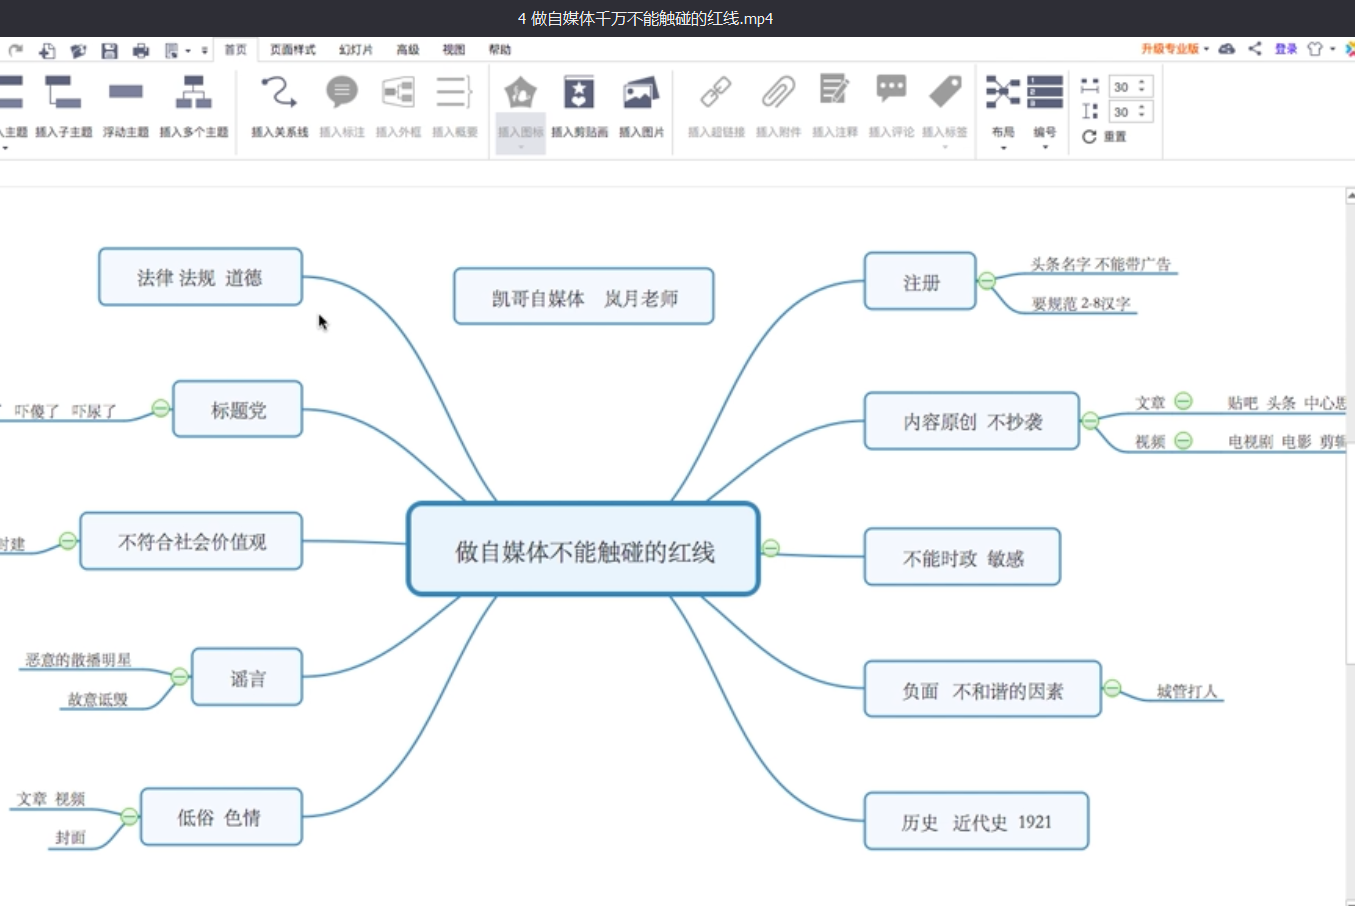Collapse the 不符合社会价值观 branch
This screenshot has height=906, width=1355.
coord(68,541)
